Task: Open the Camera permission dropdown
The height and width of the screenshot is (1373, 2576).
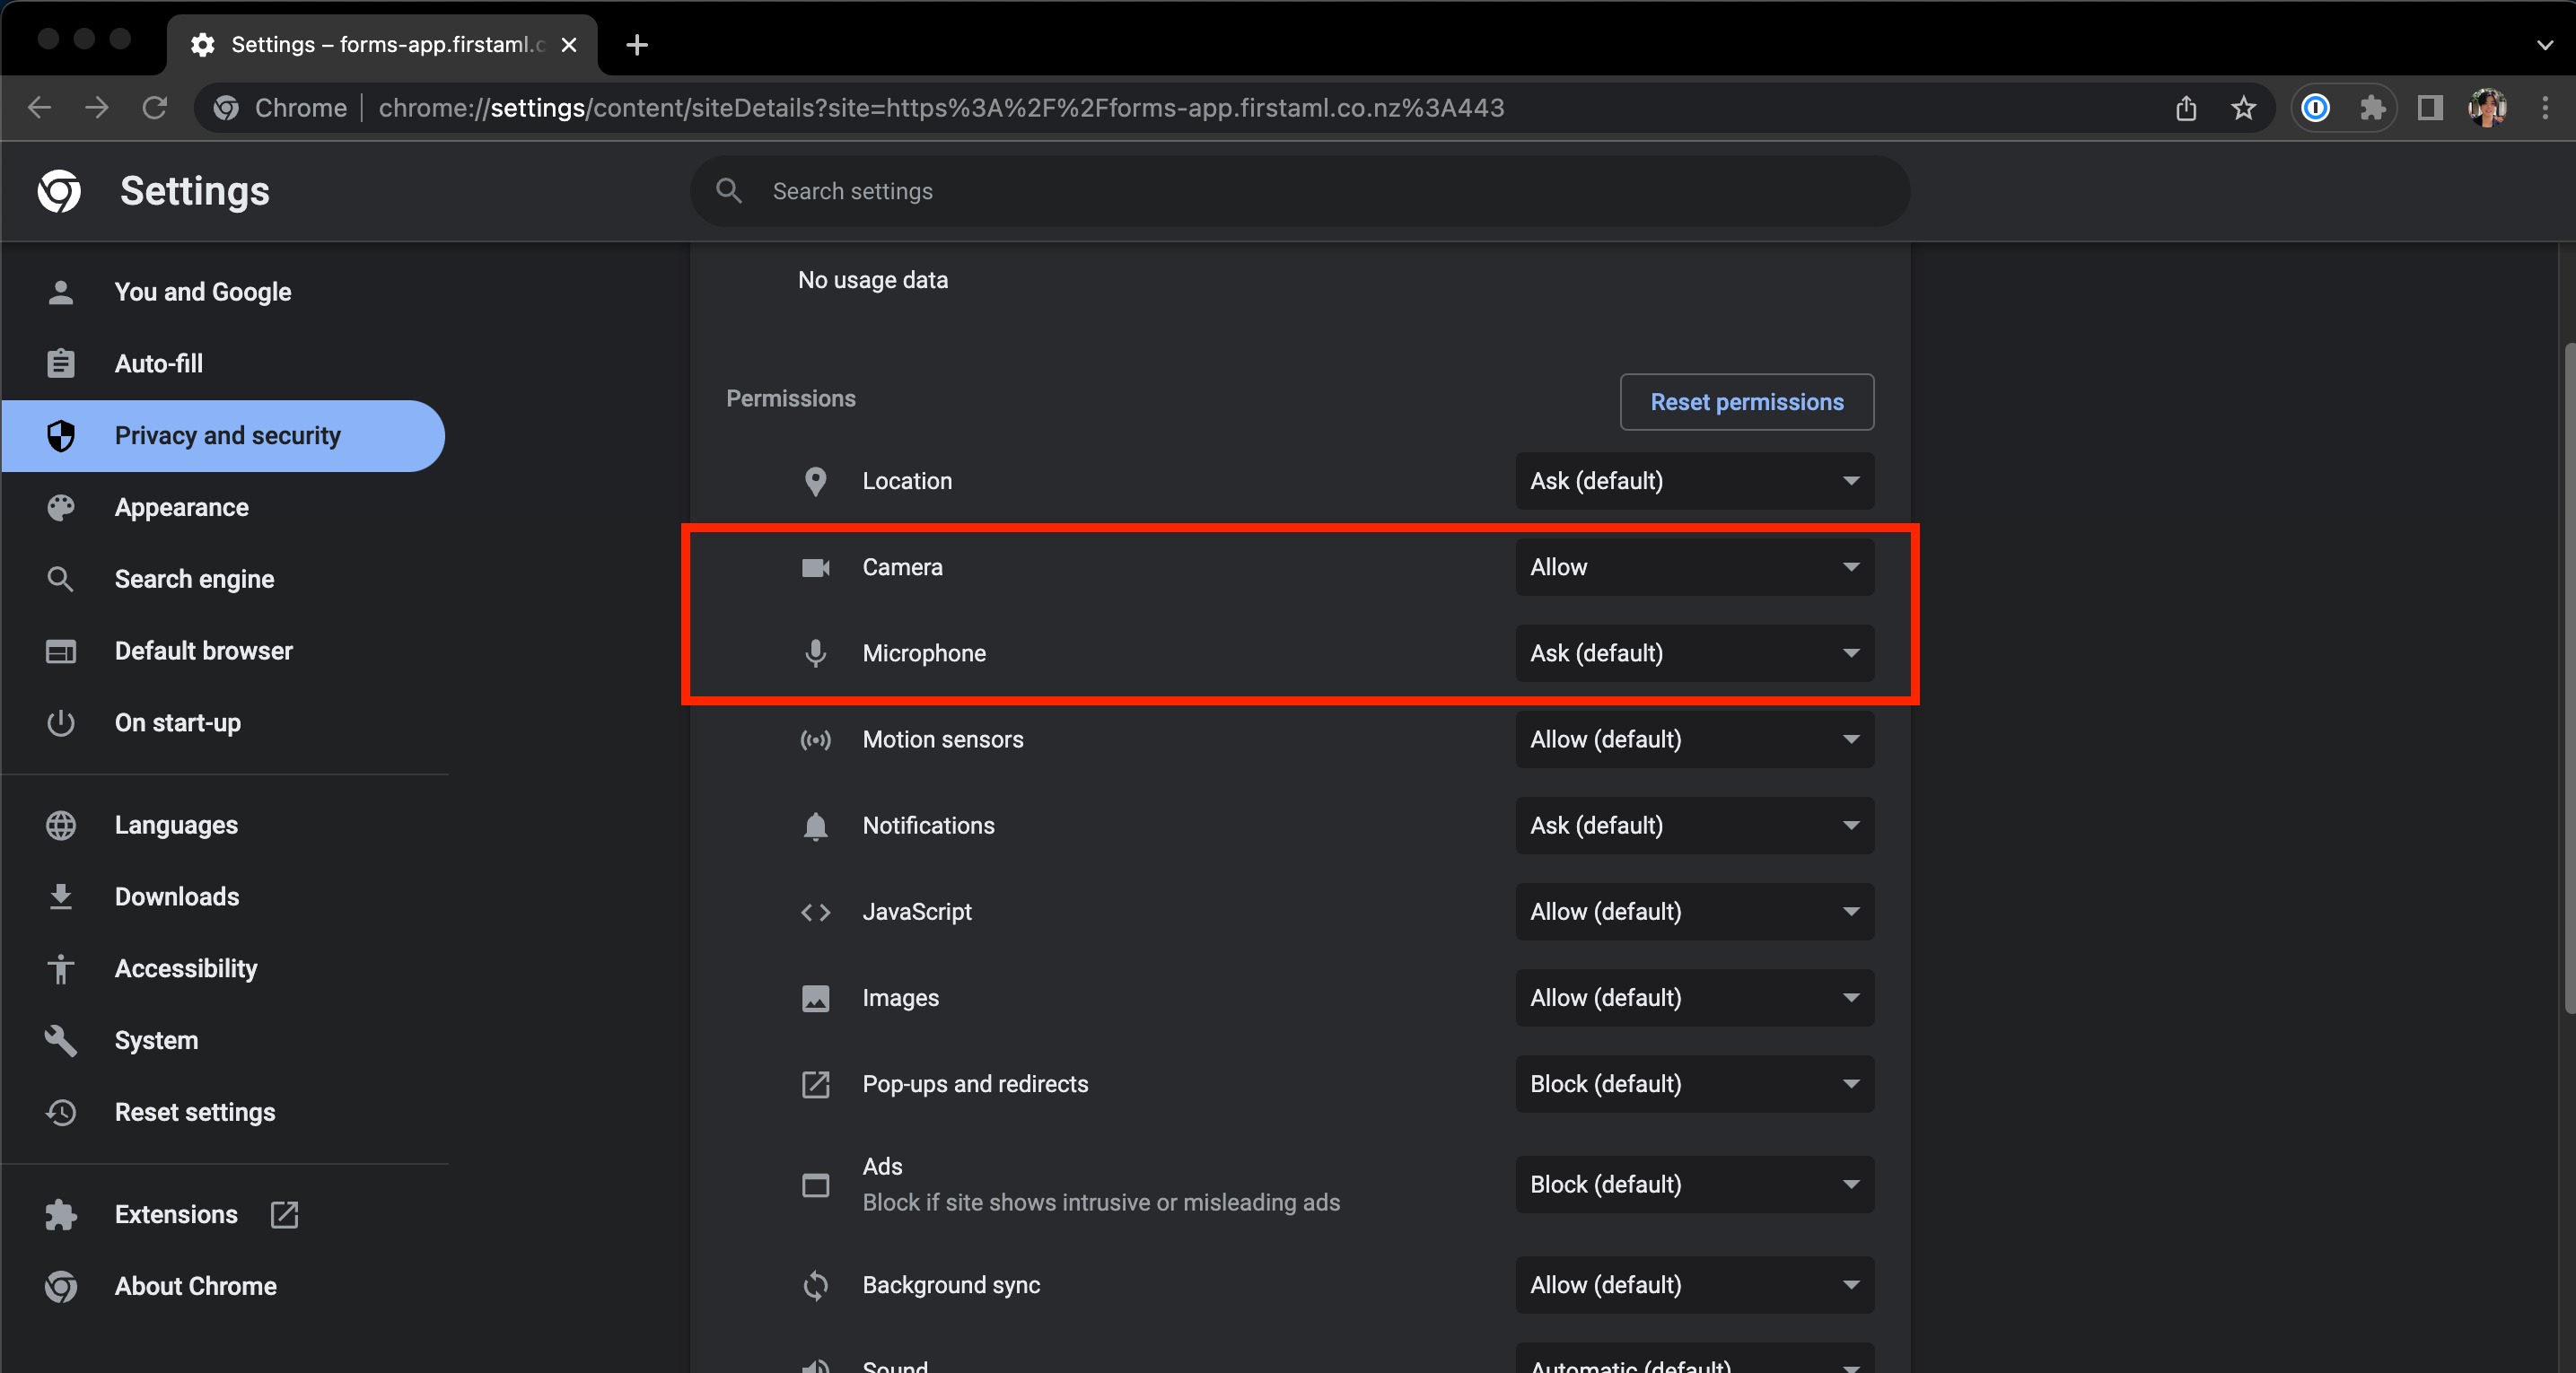Action: coord(1694,567)
